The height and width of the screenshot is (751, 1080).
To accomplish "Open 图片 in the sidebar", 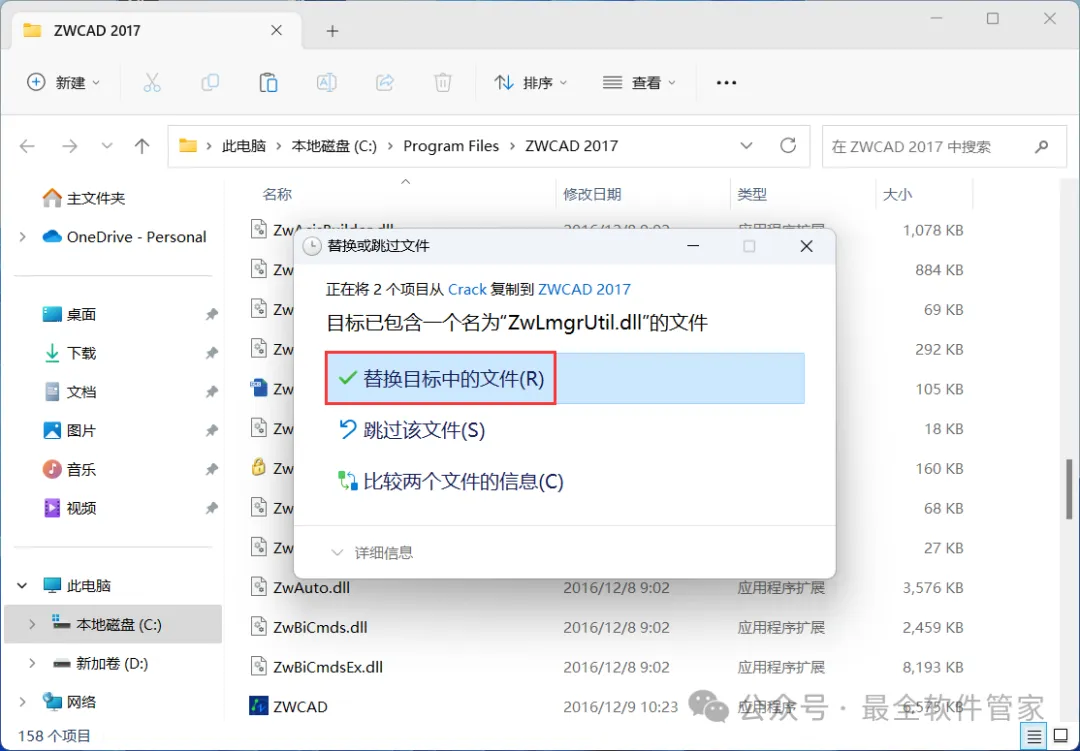I will [69, 431].
